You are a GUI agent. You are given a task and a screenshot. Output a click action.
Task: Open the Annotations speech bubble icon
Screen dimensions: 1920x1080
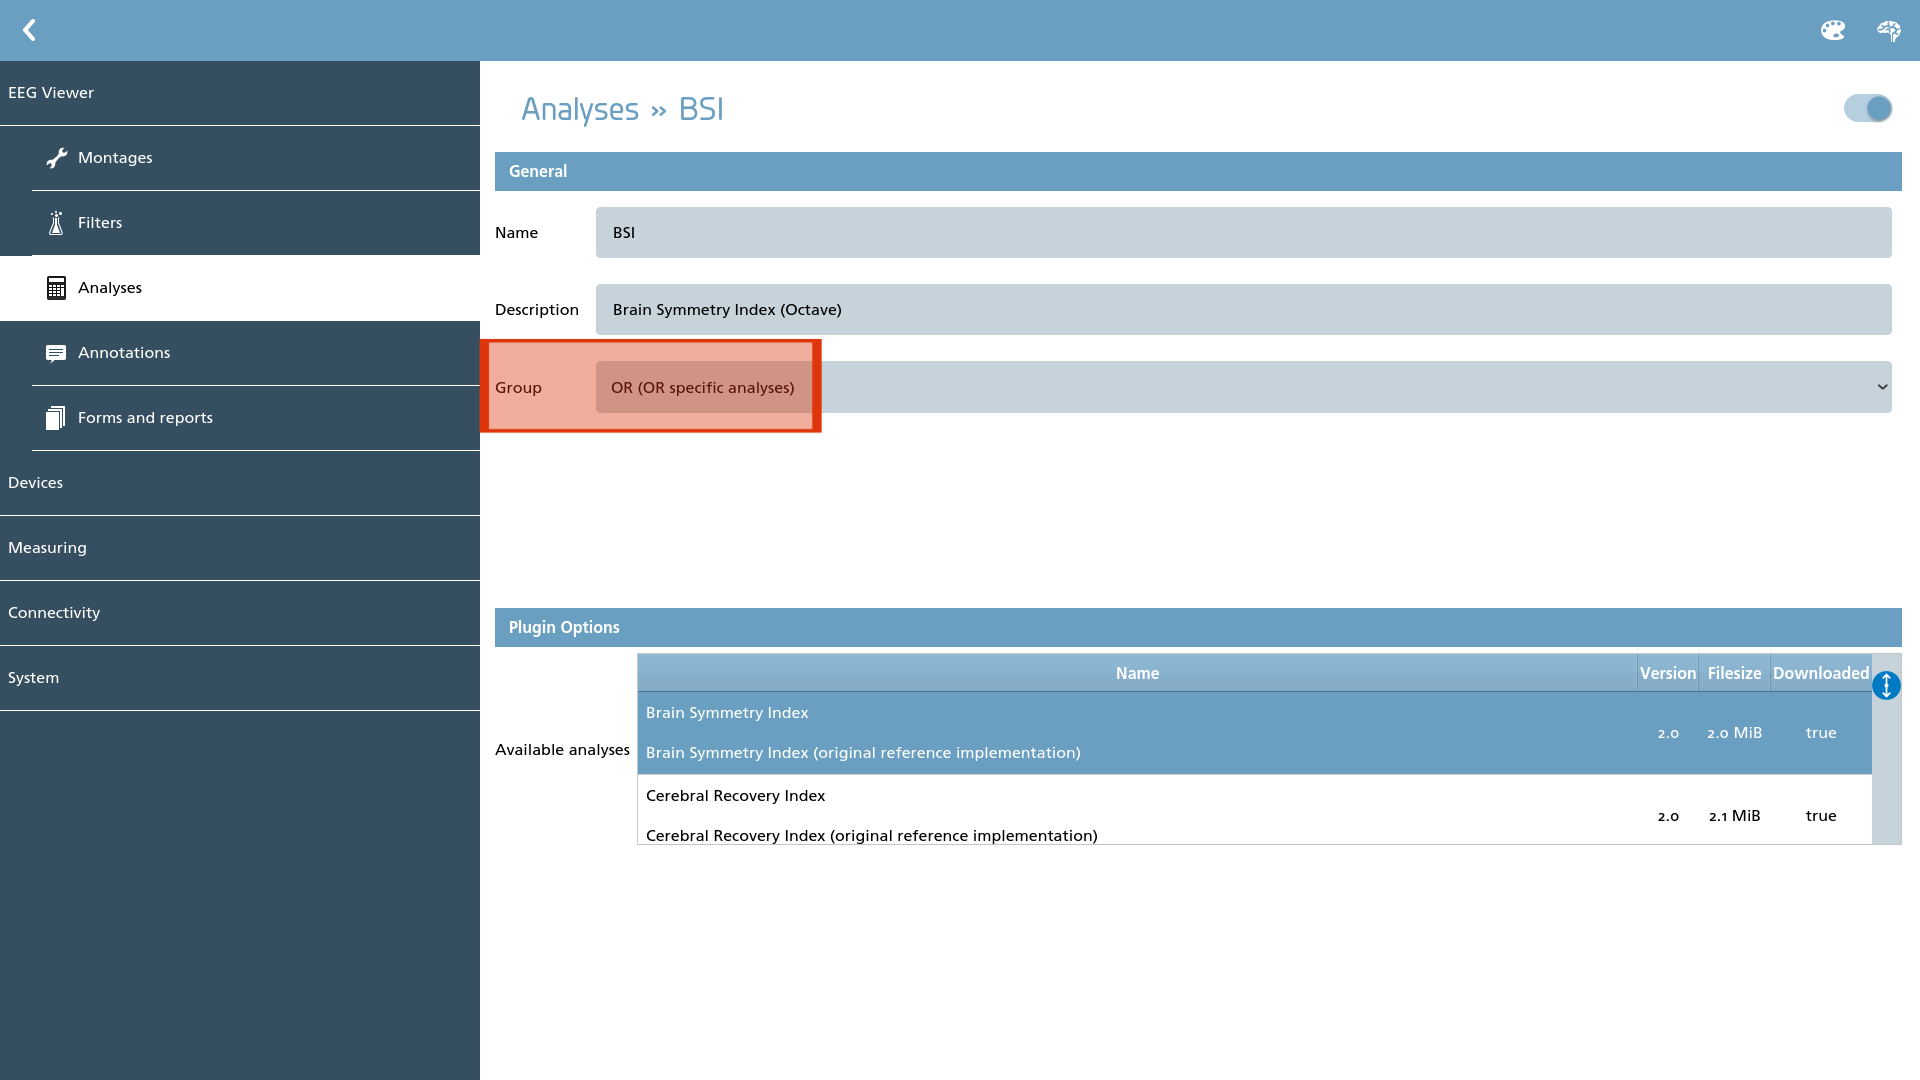click(56, 353)
